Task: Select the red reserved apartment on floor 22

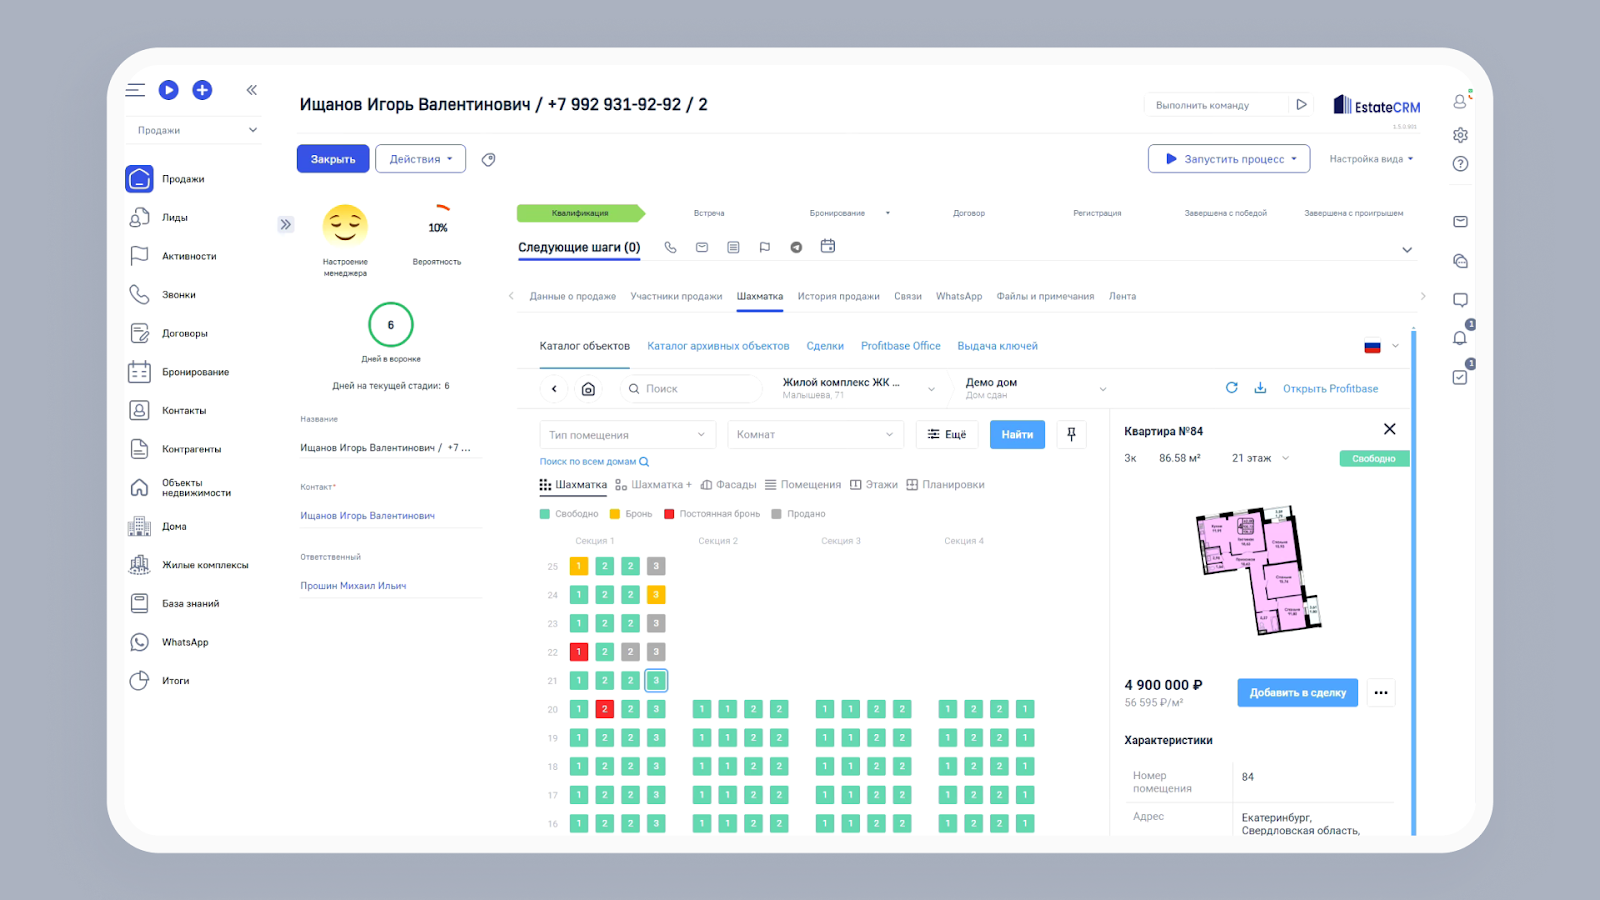Action: point(578,652)
